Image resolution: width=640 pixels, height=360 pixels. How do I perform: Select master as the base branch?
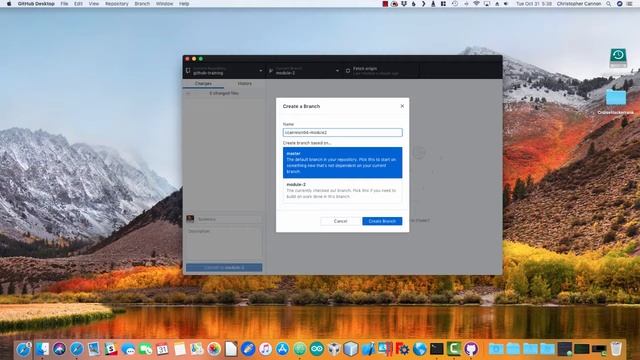[x=342, y=162]
